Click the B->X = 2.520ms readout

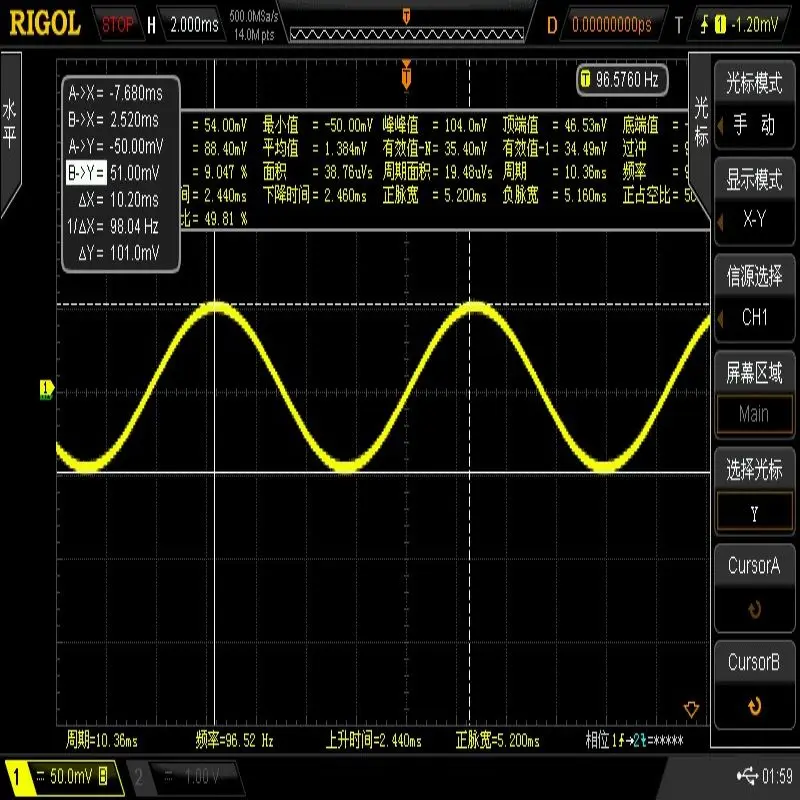tap(113, 119)
